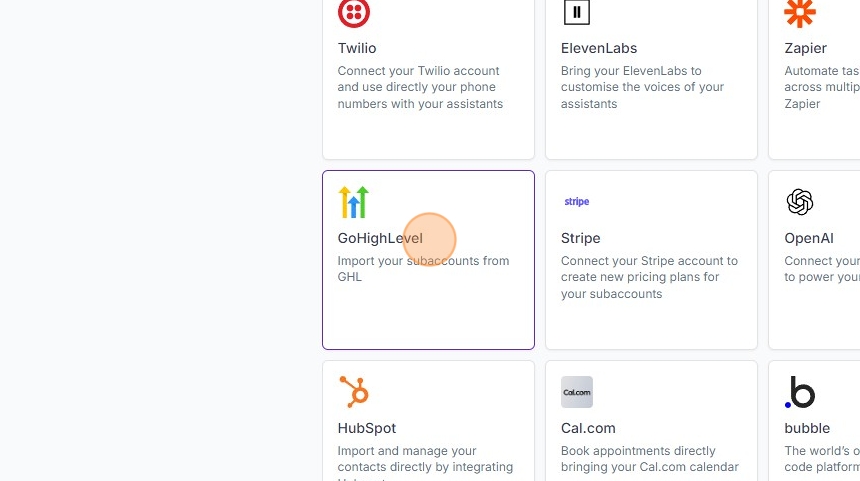
Task: Open the ElevenLabs integration title
Action: tap(599, 48)
